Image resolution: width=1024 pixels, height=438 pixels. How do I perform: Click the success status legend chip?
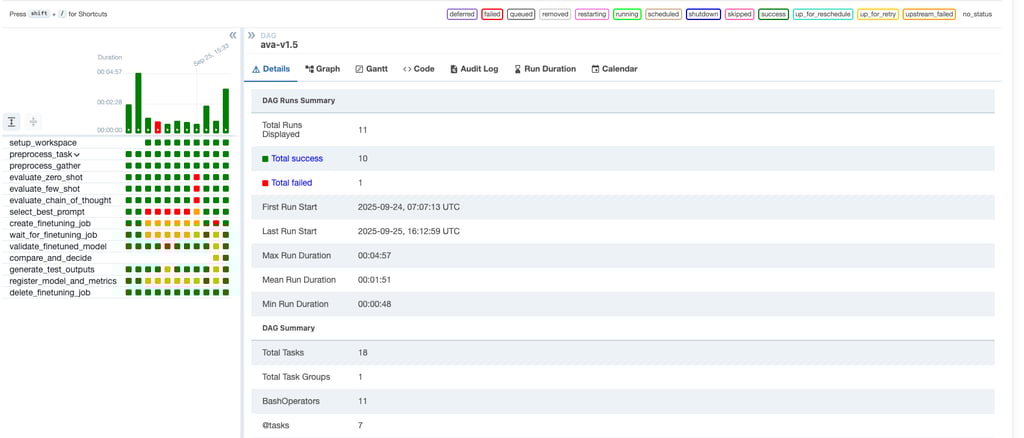click(773, 14)
